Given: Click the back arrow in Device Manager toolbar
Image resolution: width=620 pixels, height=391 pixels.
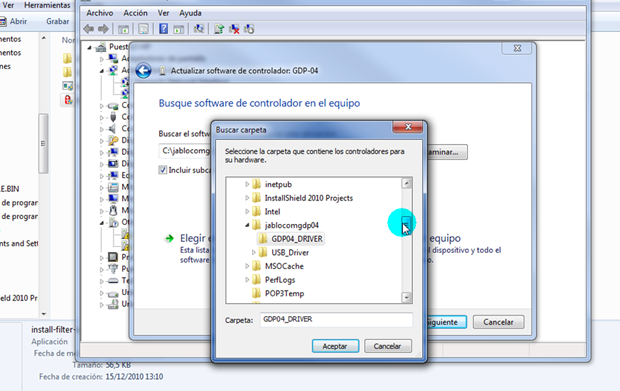Looking at the screenshot, I should coord(89,29).
